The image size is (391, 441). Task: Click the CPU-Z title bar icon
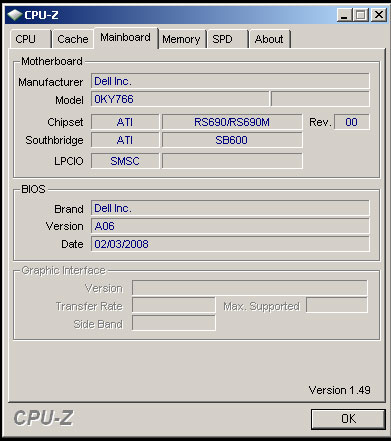point(15,15)
